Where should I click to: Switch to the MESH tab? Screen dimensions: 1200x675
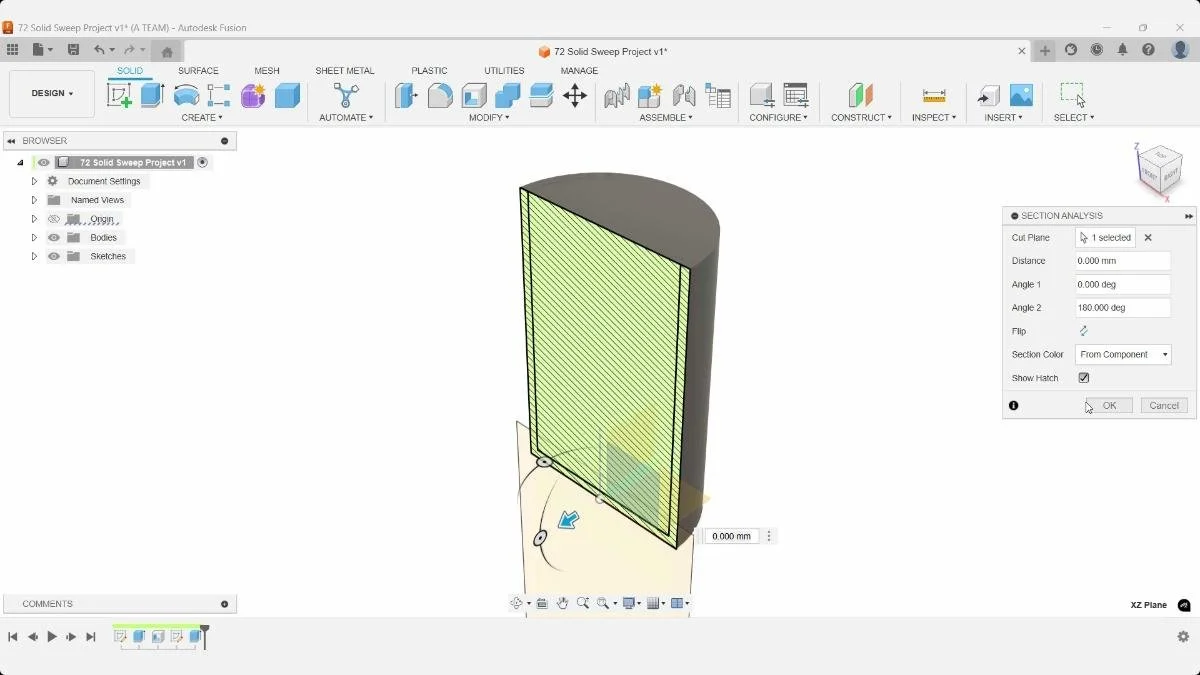[267, 71]
